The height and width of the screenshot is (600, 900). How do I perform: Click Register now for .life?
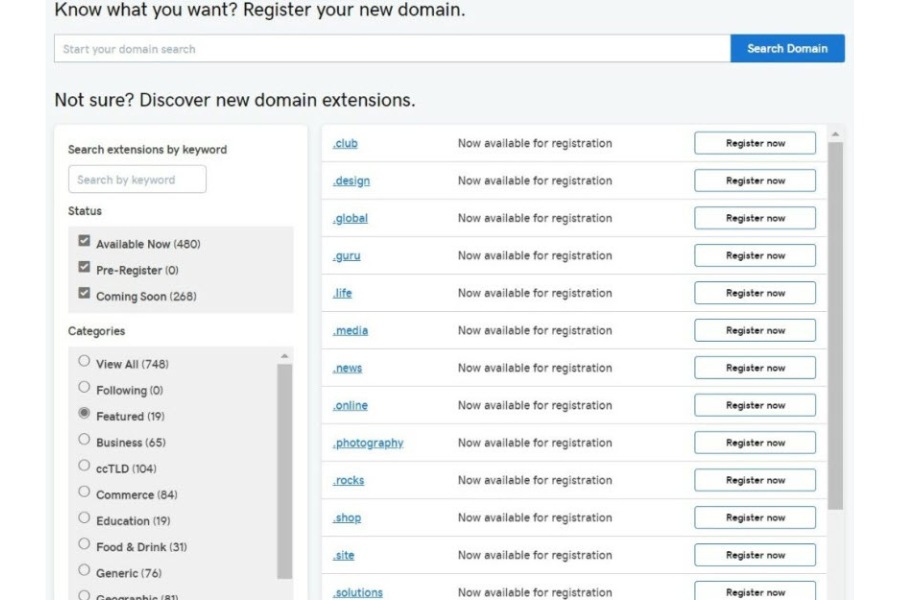pyautogui.click(x=755, y=293)
